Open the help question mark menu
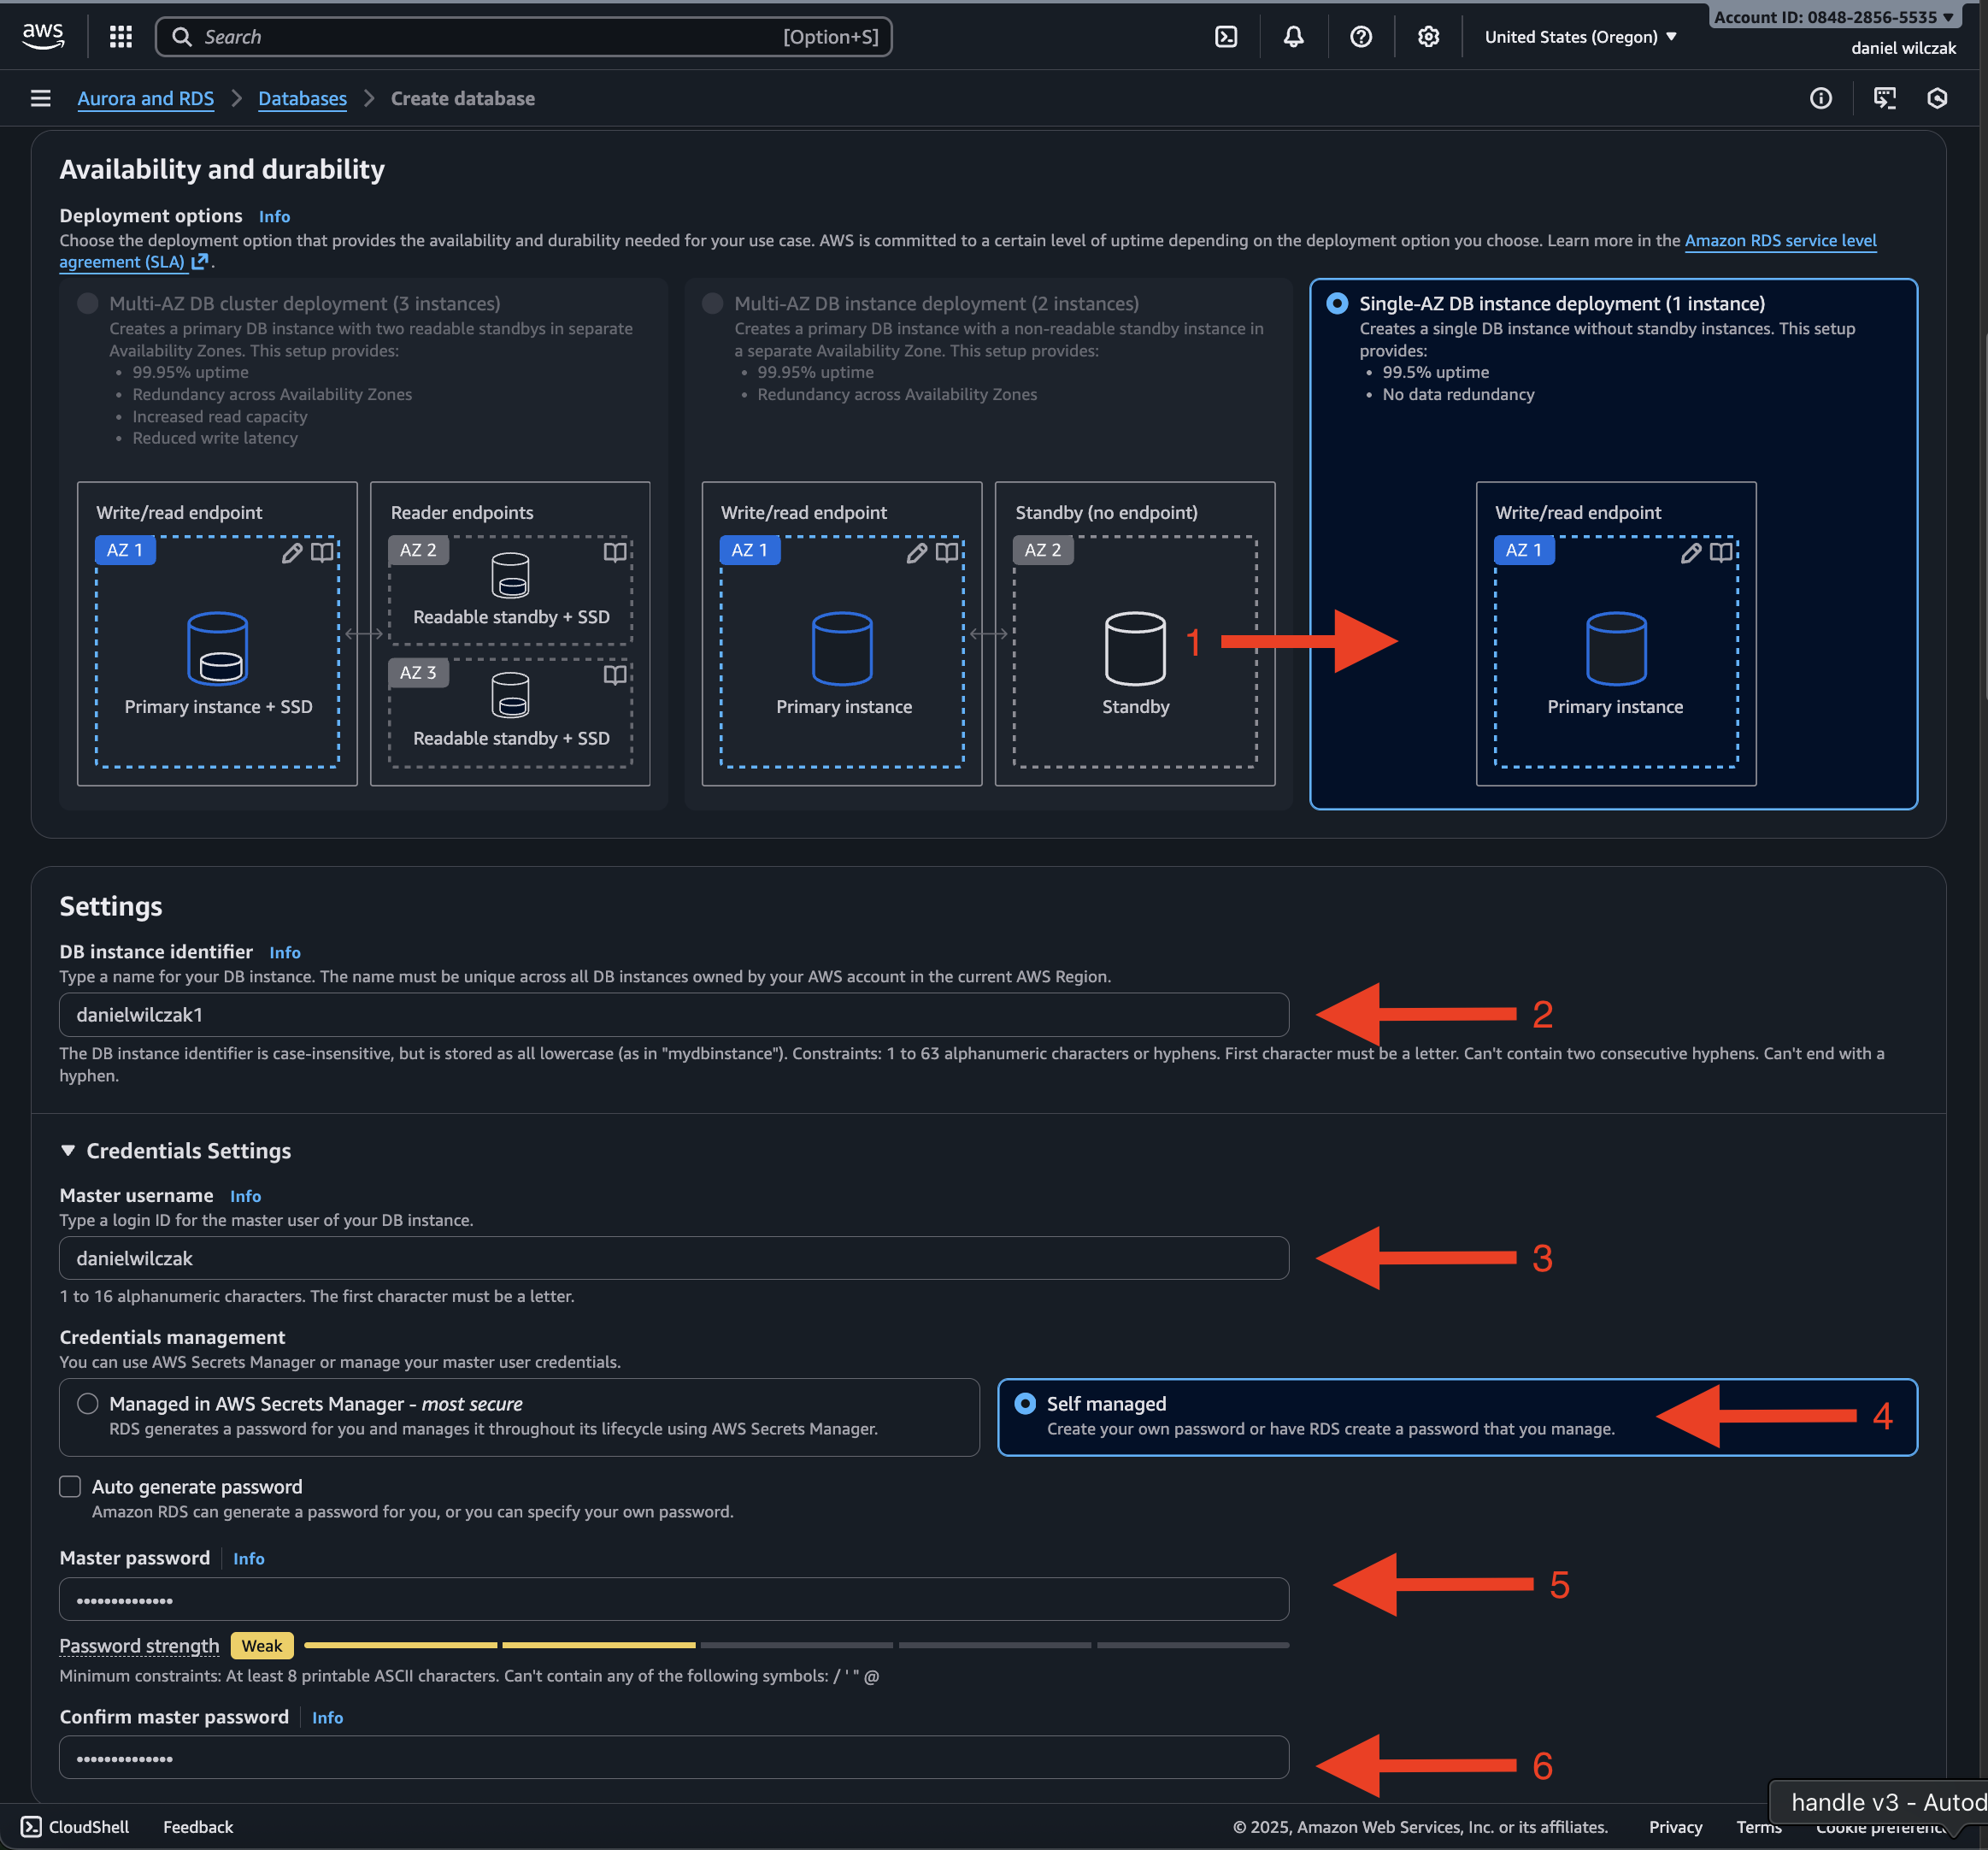This screenshot has width=1988, height=1850. [x=1360, y=37]
